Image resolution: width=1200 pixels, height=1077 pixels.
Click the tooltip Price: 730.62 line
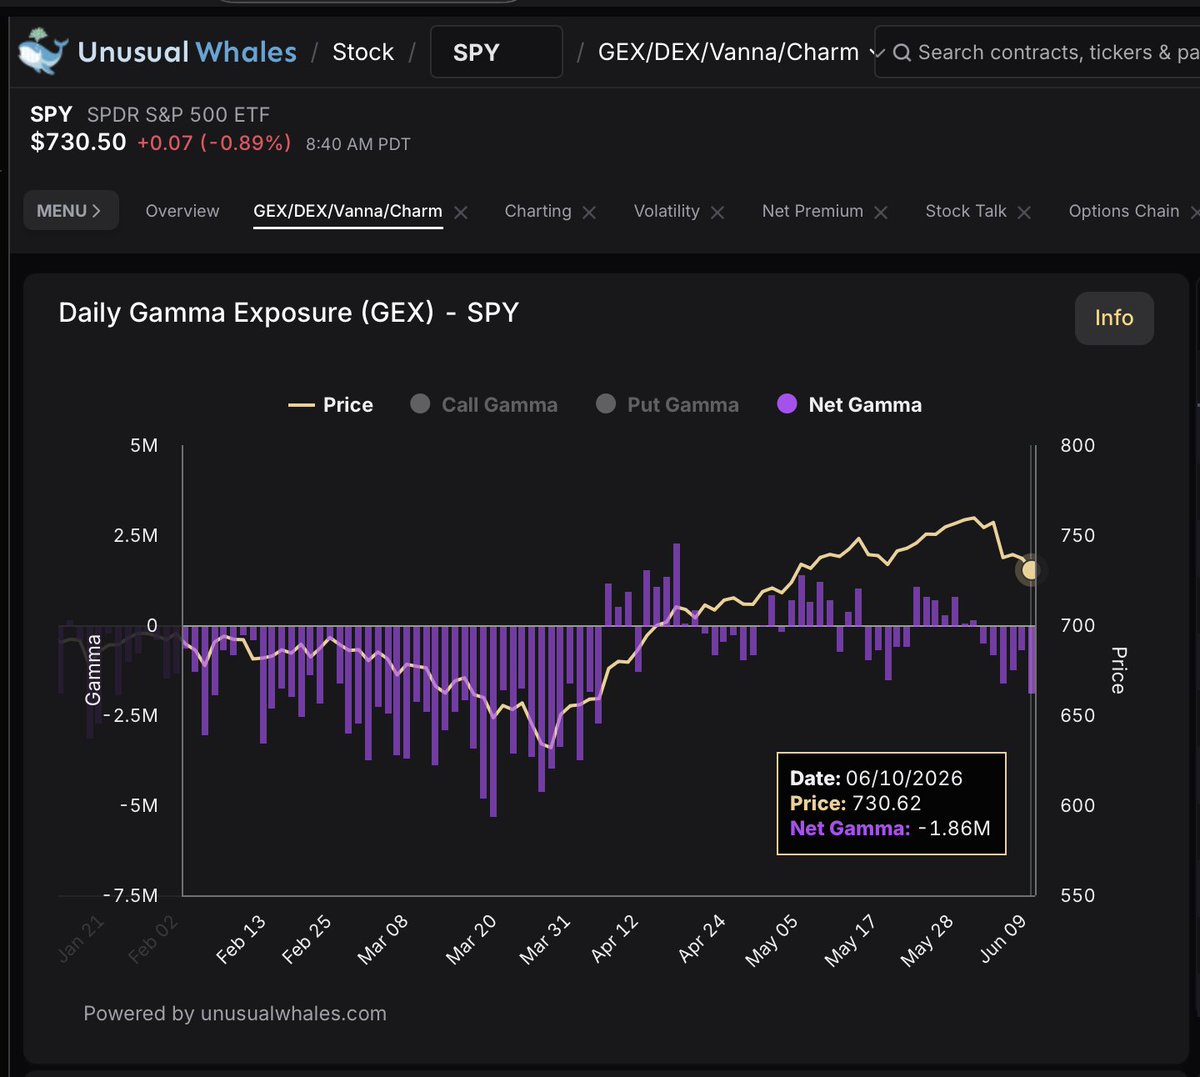(856, 803)
